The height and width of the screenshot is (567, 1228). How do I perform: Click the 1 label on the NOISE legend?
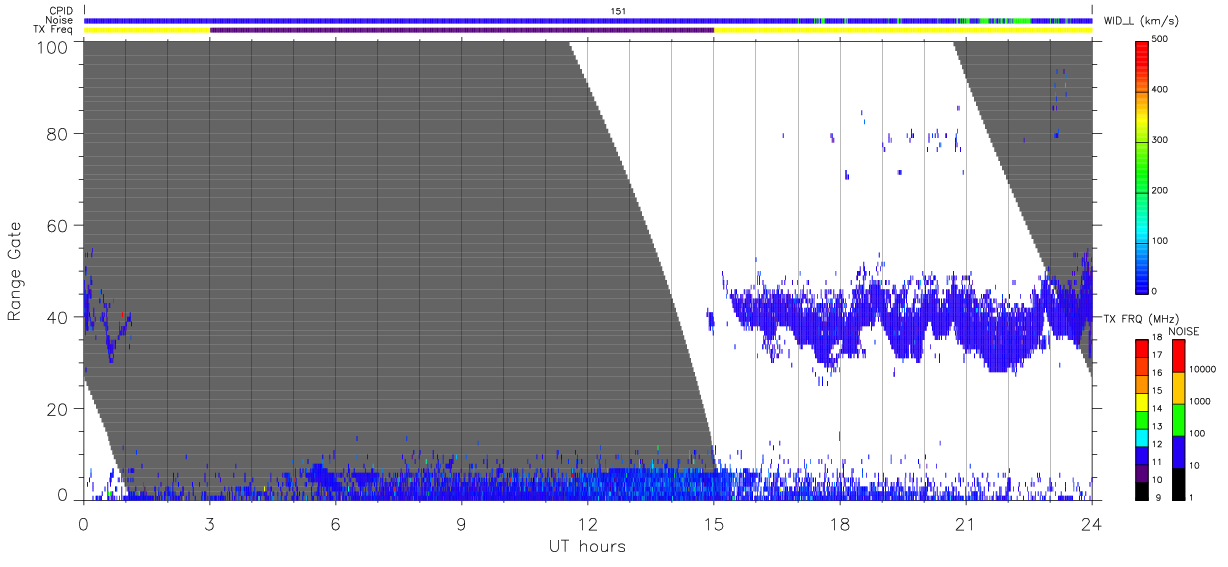coord(1191,497)
